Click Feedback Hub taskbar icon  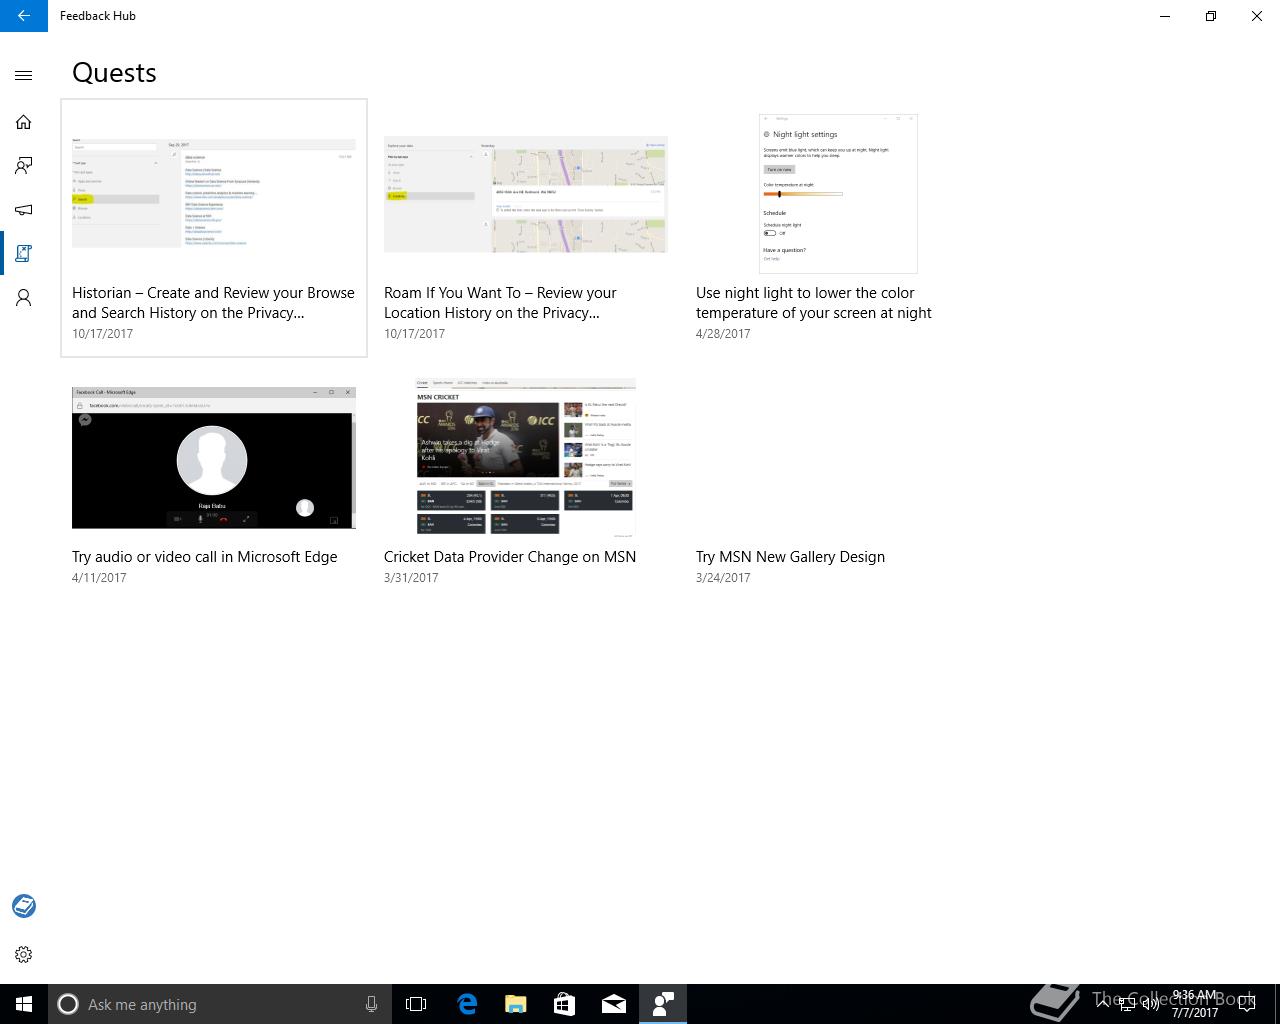click(663, 1004)
